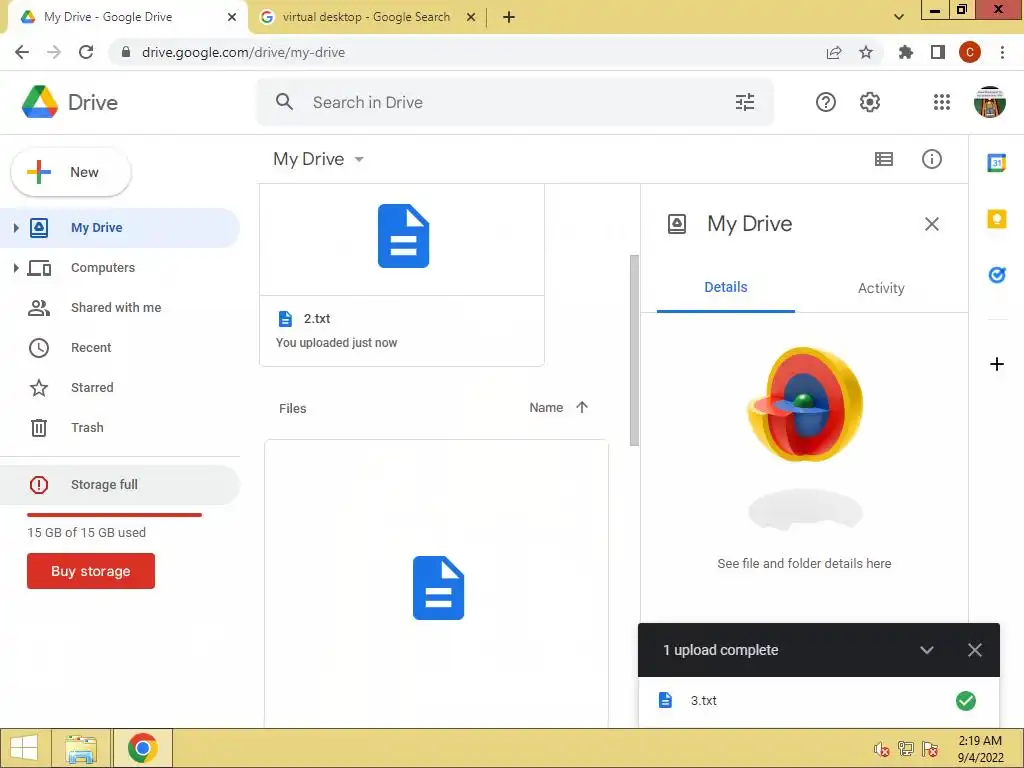Click the Get Add-ons plus icon
This screenshot has height=768, width=1024.
coord(997,364)
